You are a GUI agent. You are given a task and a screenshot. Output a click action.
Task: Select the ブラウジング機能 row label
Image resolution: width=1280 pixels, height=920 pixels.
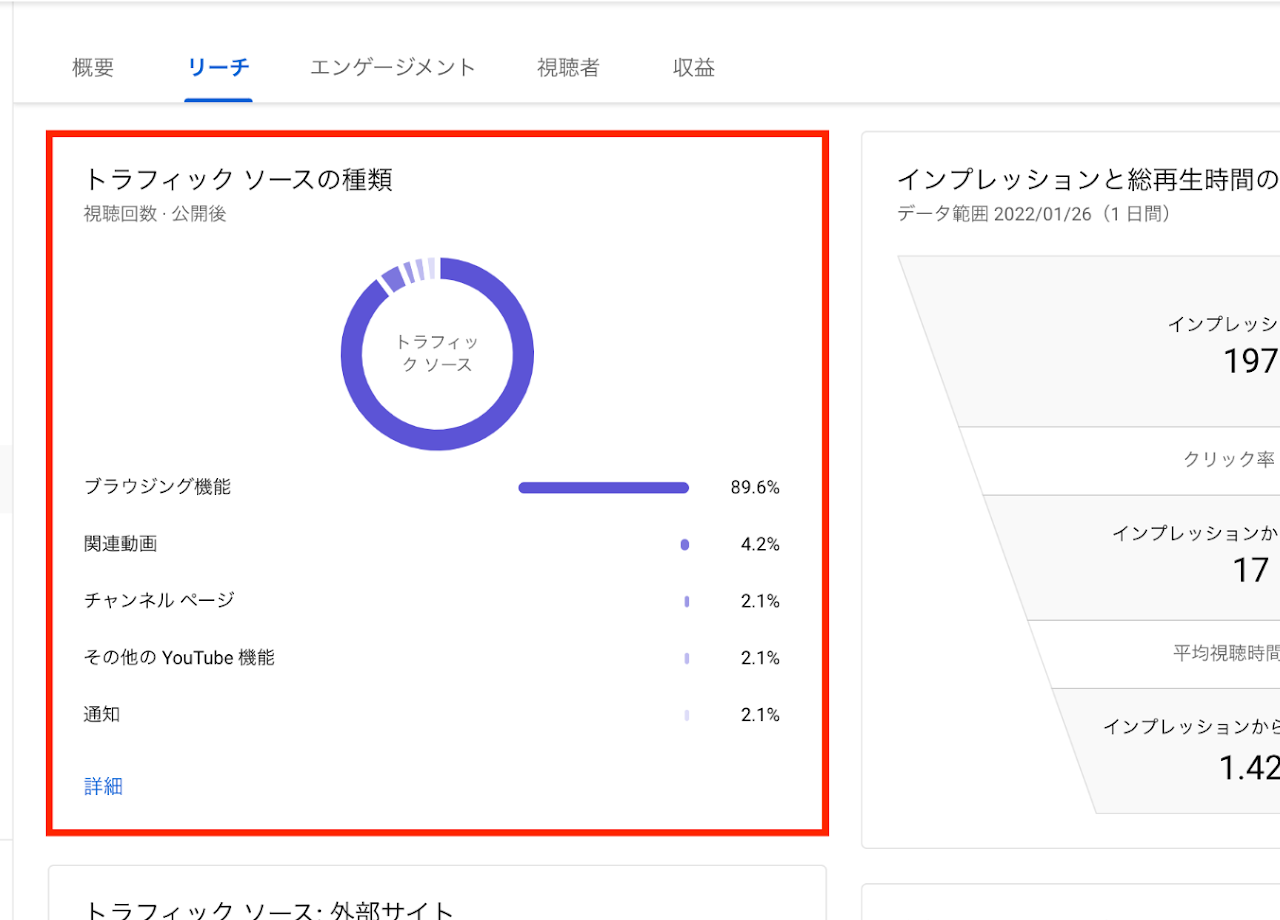pyautogui.click(x=157, y=487)
